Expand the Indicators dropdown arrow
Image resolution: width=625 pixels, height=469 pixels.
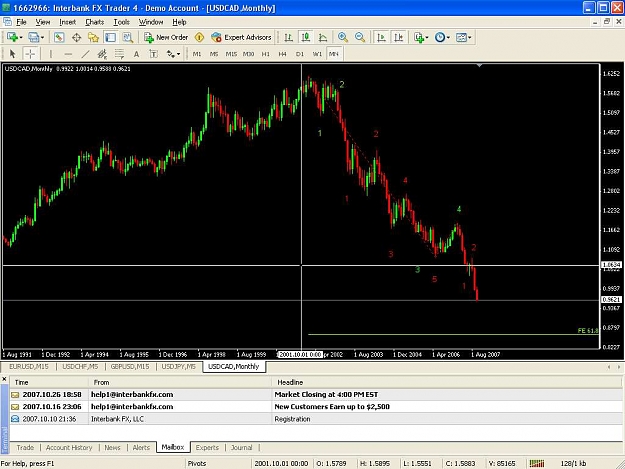pyautogui.click(x=427, y=37)
